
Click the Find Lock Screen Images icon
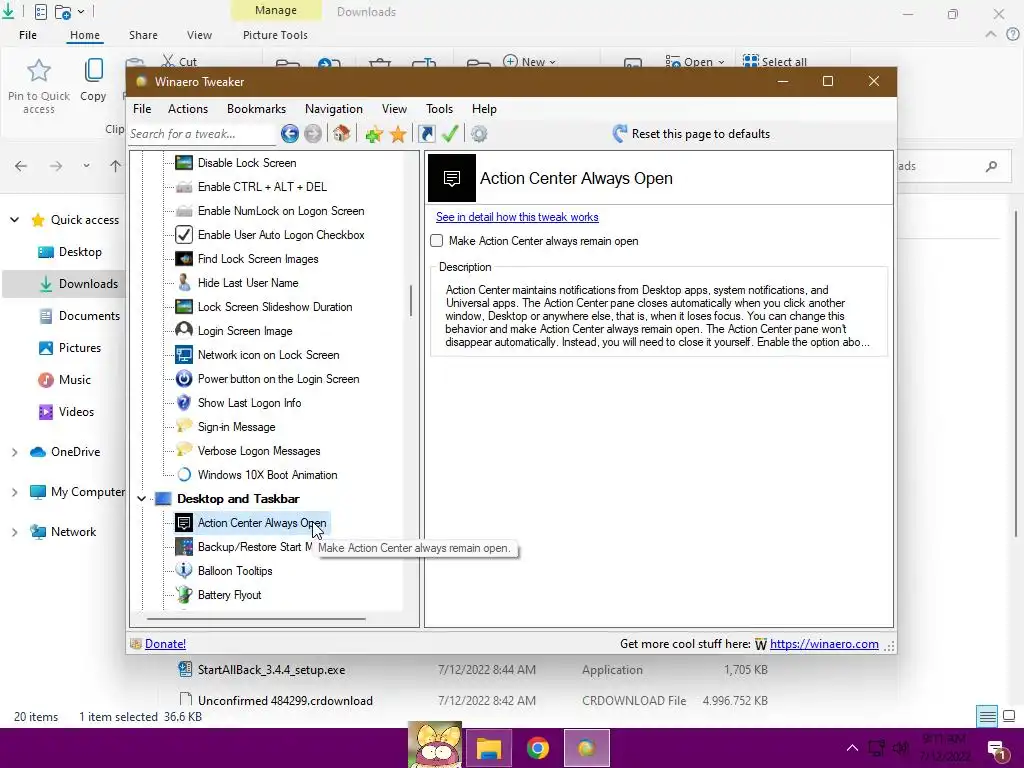184,259
